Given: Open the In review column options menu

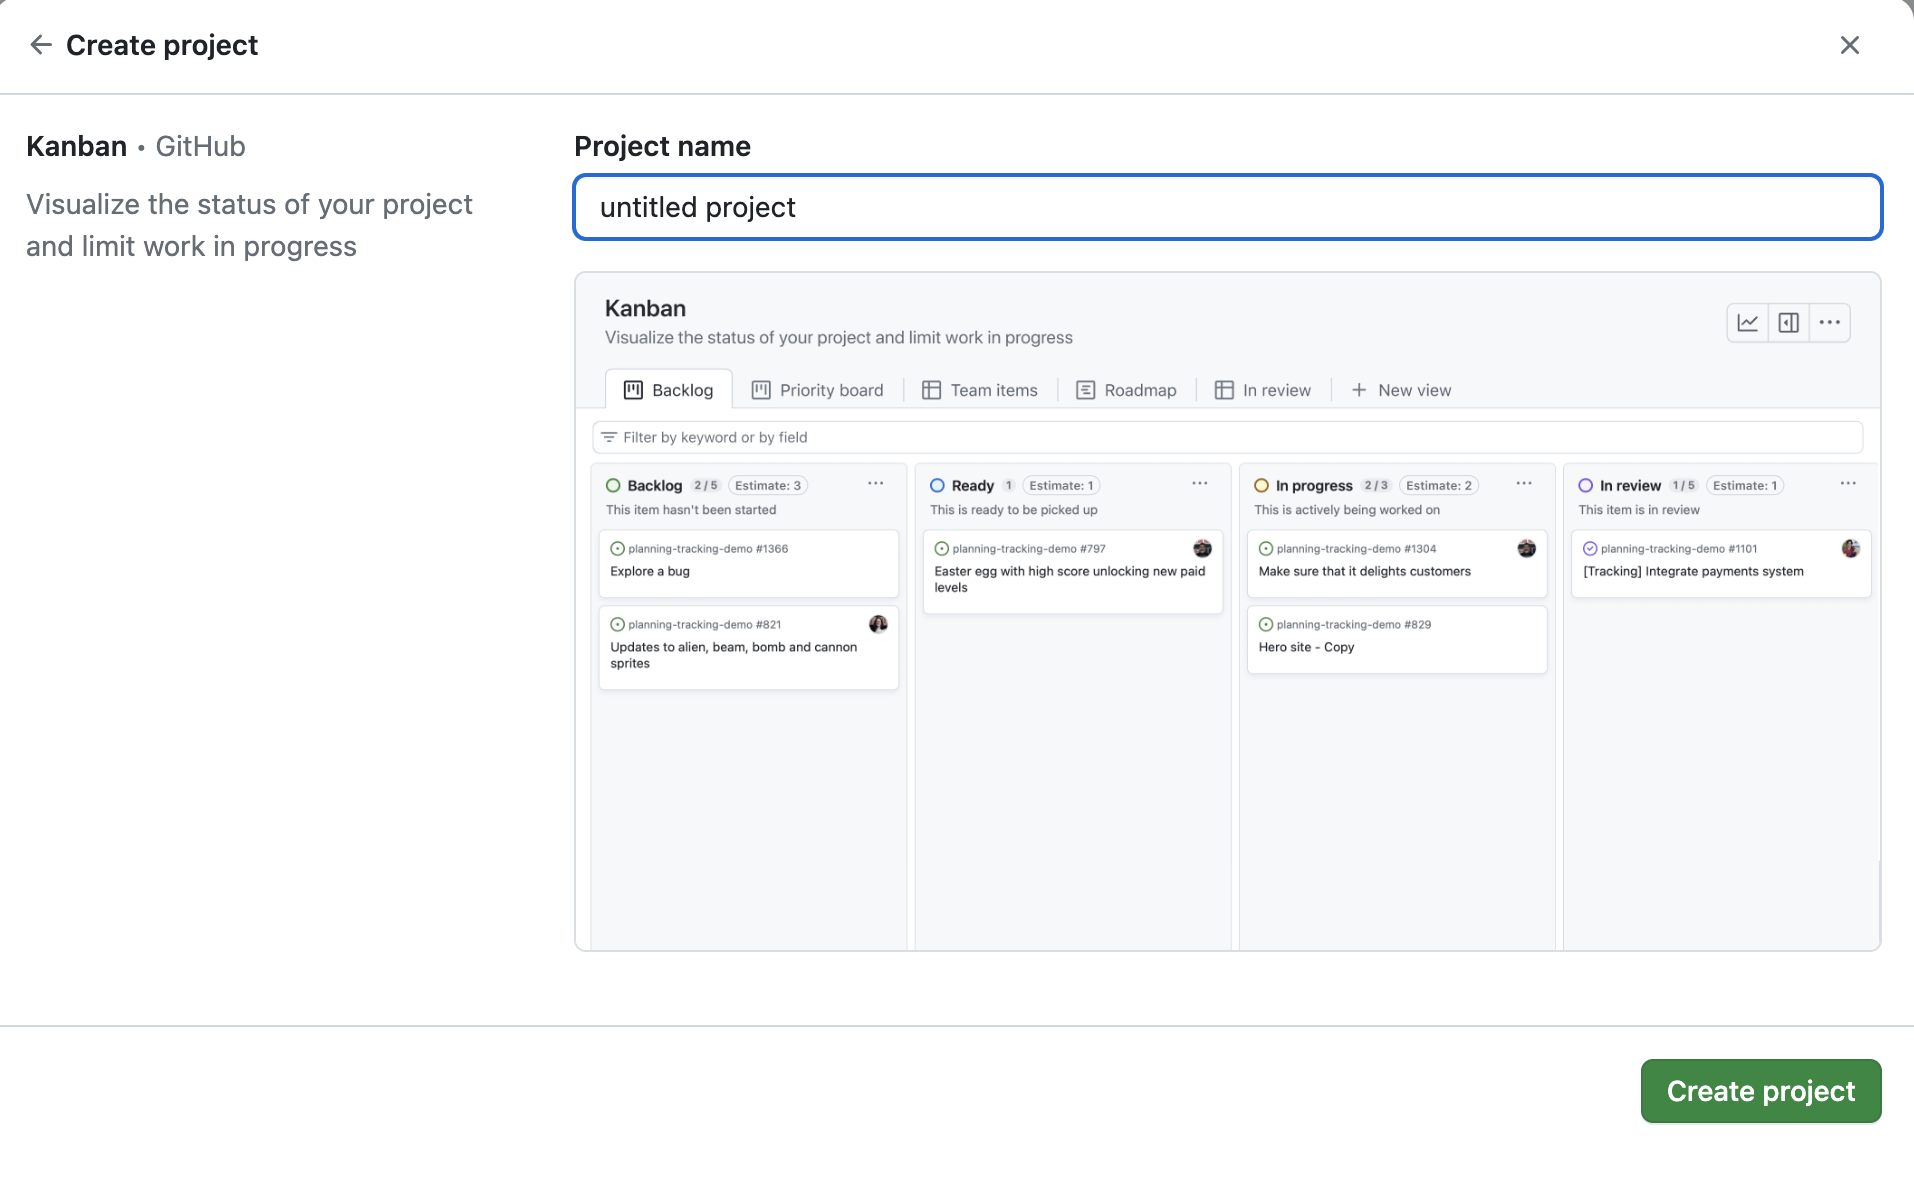Looking at the screenshot, I should (1847, 484).
